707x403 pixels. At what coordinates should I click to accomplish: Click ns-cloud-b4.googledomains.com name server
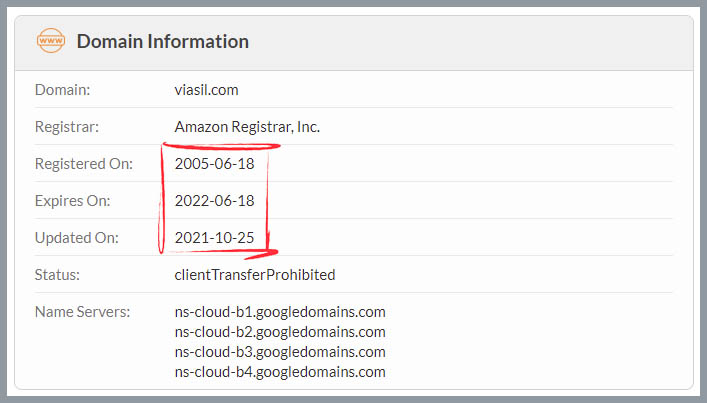coord(280,372)
